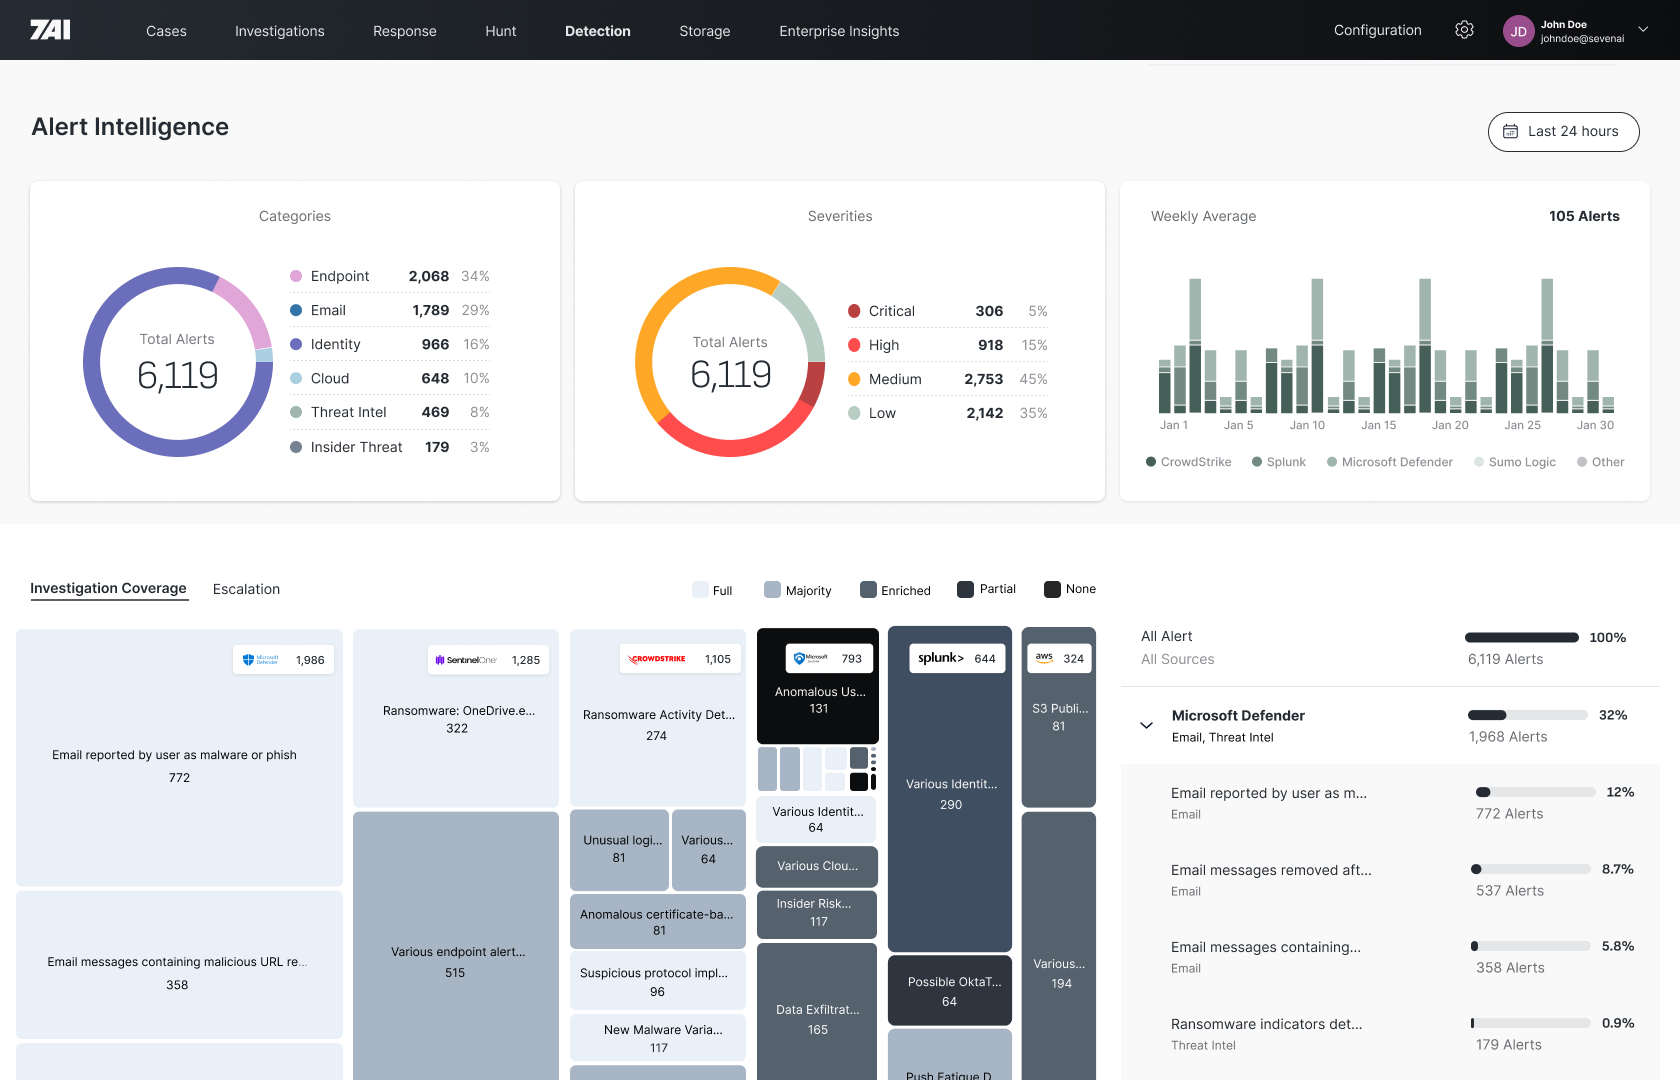Toggle the Full coverage legend checkbox
1680x1080 pixels.
(x=700, y=590)
